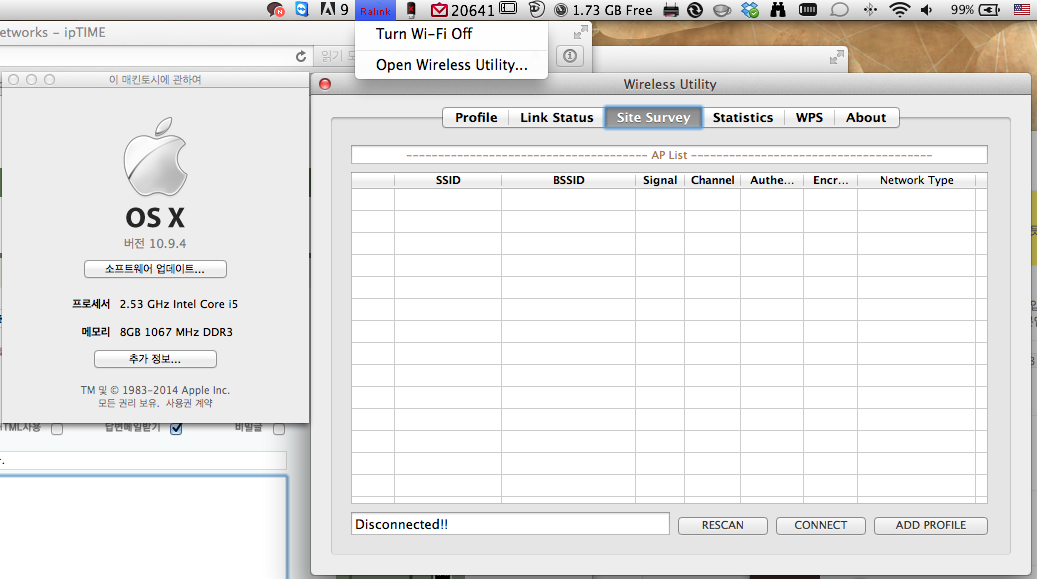Viewport: 1037px width, 579px height.
Task: Open the Statistics tab
Action: click(743, 117)
